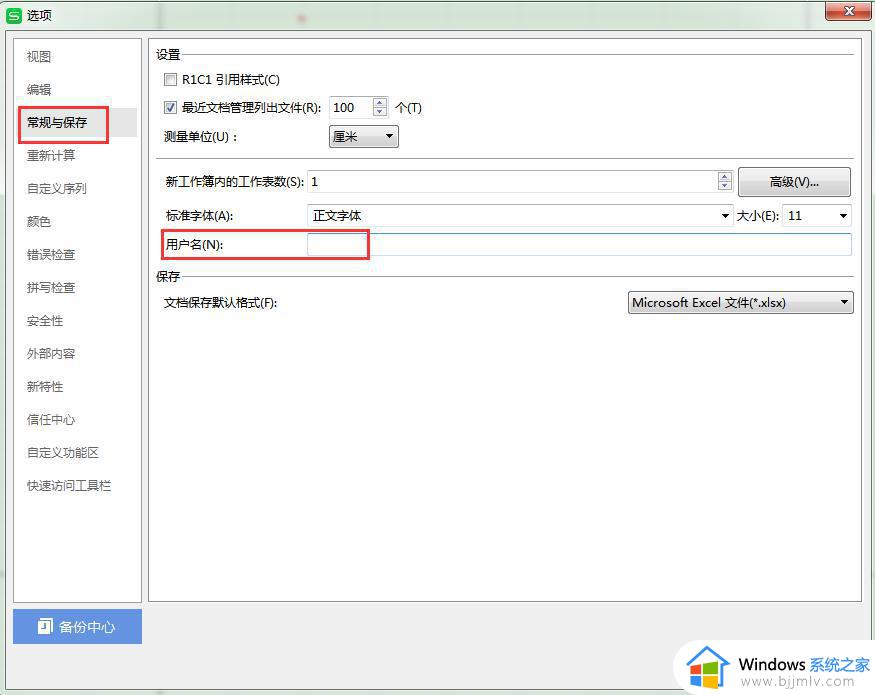
Task: Open the 安全性 category
Action: pyautogui.click(x=45, y=320)
